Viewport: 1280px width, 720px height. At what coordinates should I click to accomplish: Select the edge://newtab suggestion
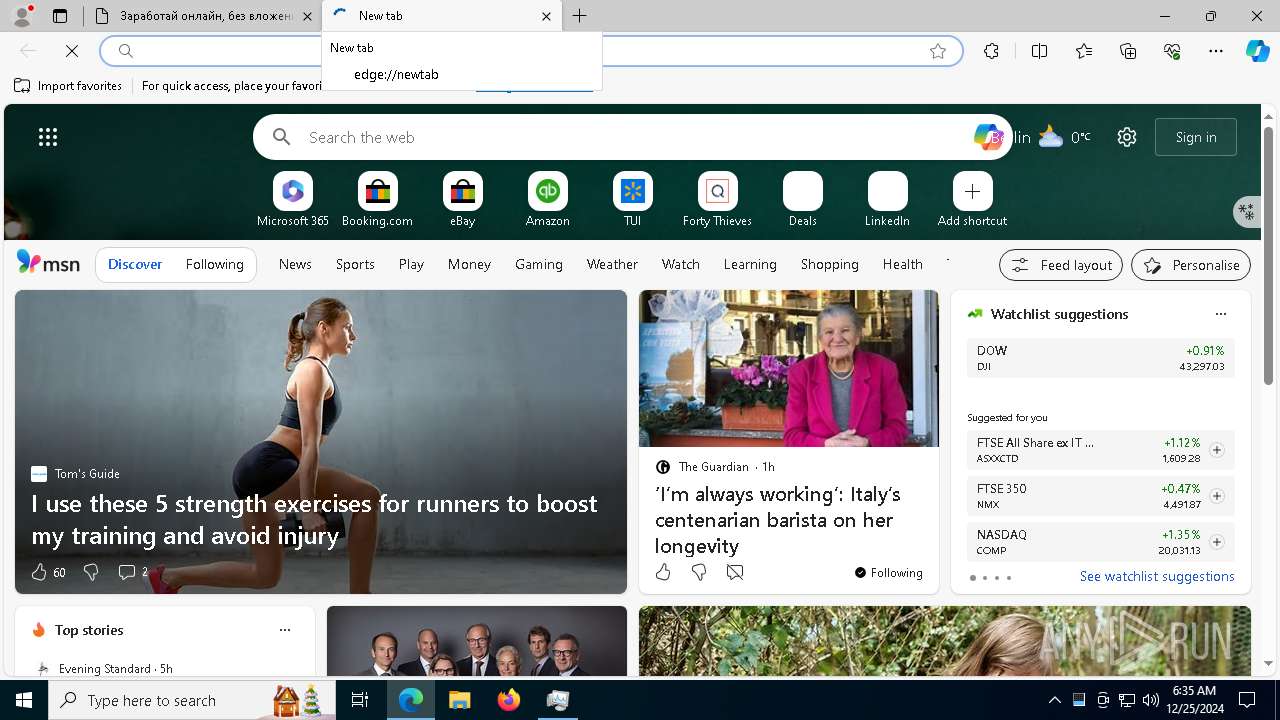tap(462, 74)
